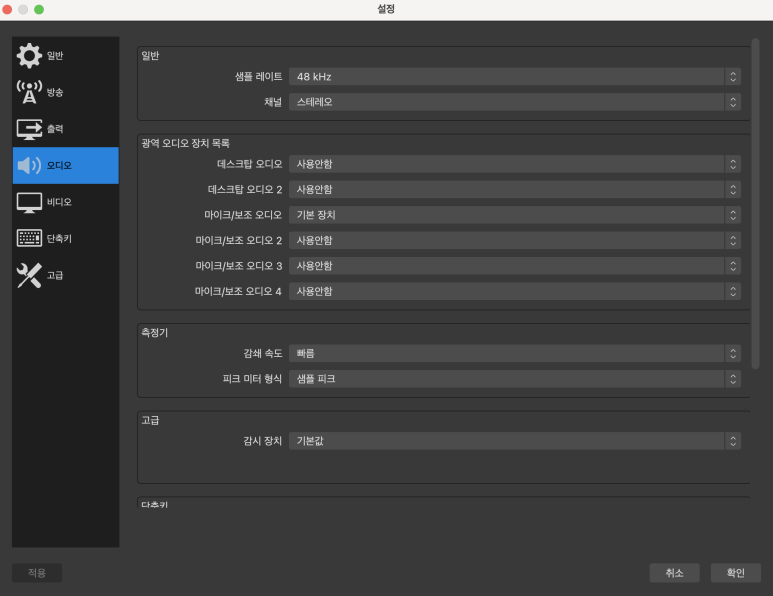Click the stepper arrows on the 채널 field
The height and width of the screenshot is (596, 773).
(733, 102)
